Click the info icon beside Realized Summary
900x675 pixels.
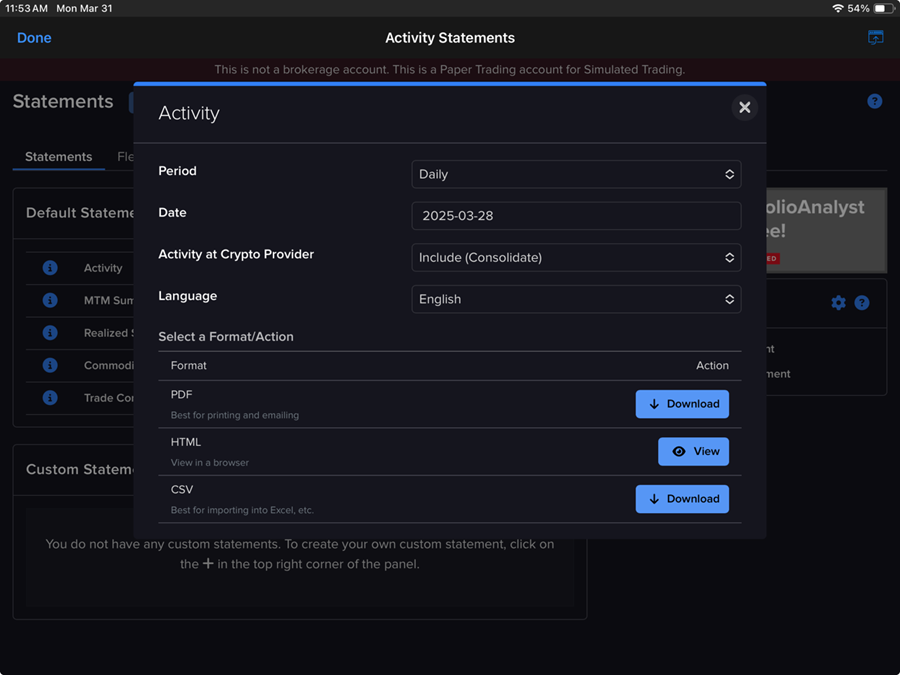[x=49, y=332]
